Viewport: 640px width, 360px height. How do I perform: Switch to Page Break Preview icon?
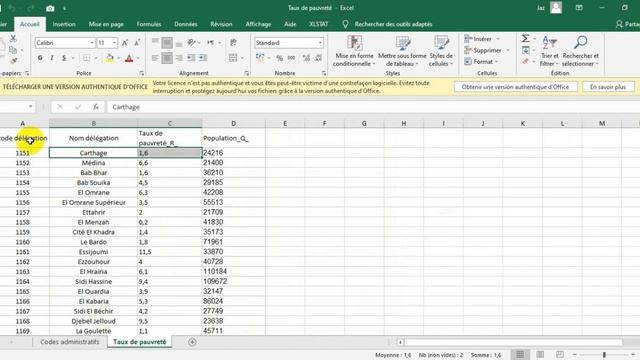point(560,355)
